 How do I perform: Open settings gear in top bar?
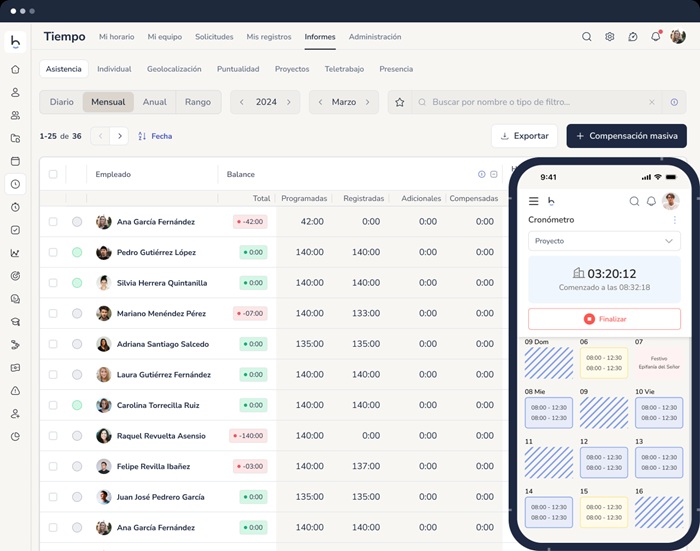[609, 37]
